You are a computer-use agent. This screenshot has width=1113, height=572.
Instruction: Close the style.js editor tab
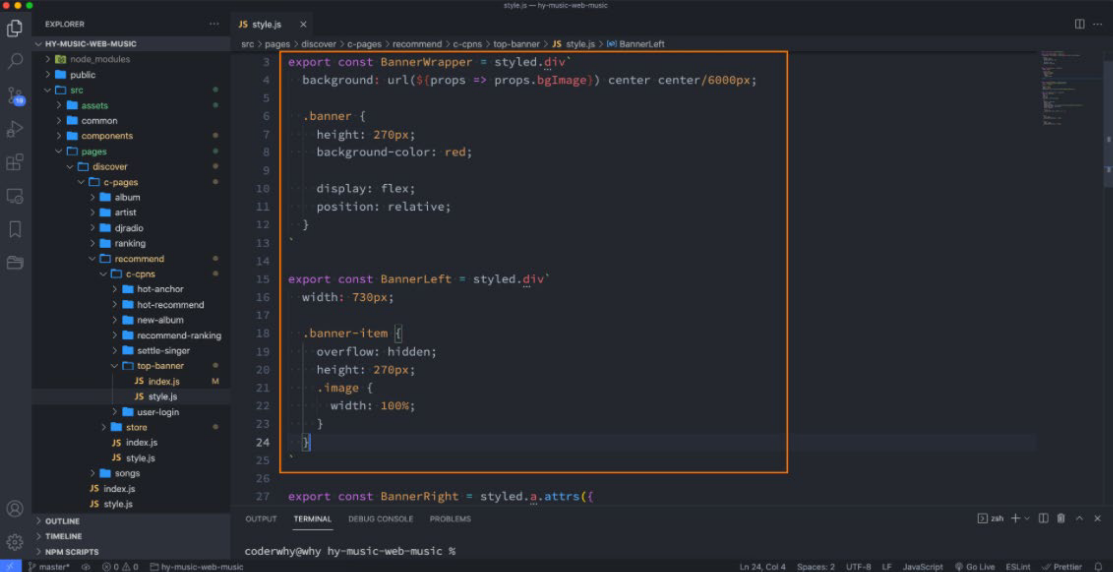303,24
